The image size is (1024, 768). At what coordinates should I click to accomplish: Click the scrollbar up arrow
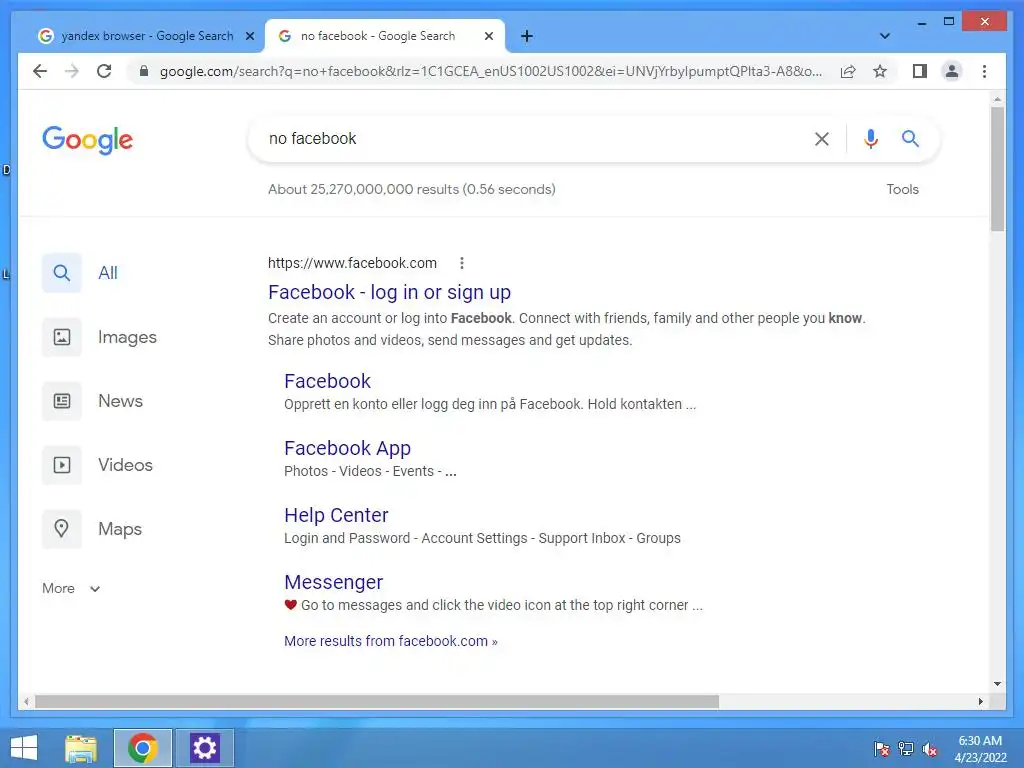click(997, 99)
